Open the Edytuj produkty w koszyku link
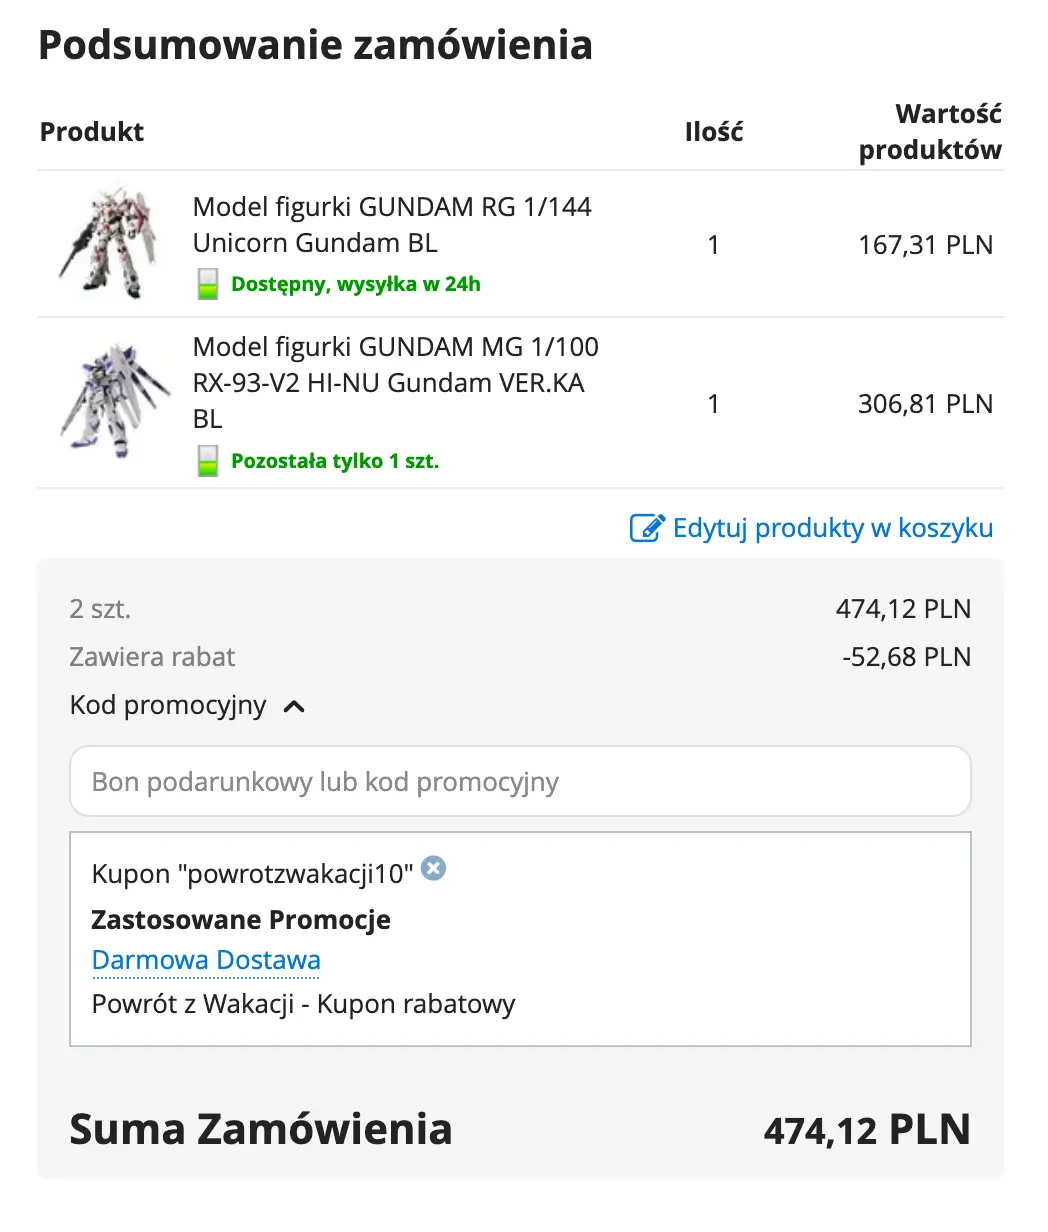The image size is (1048, 1232). tap(832, 528)
